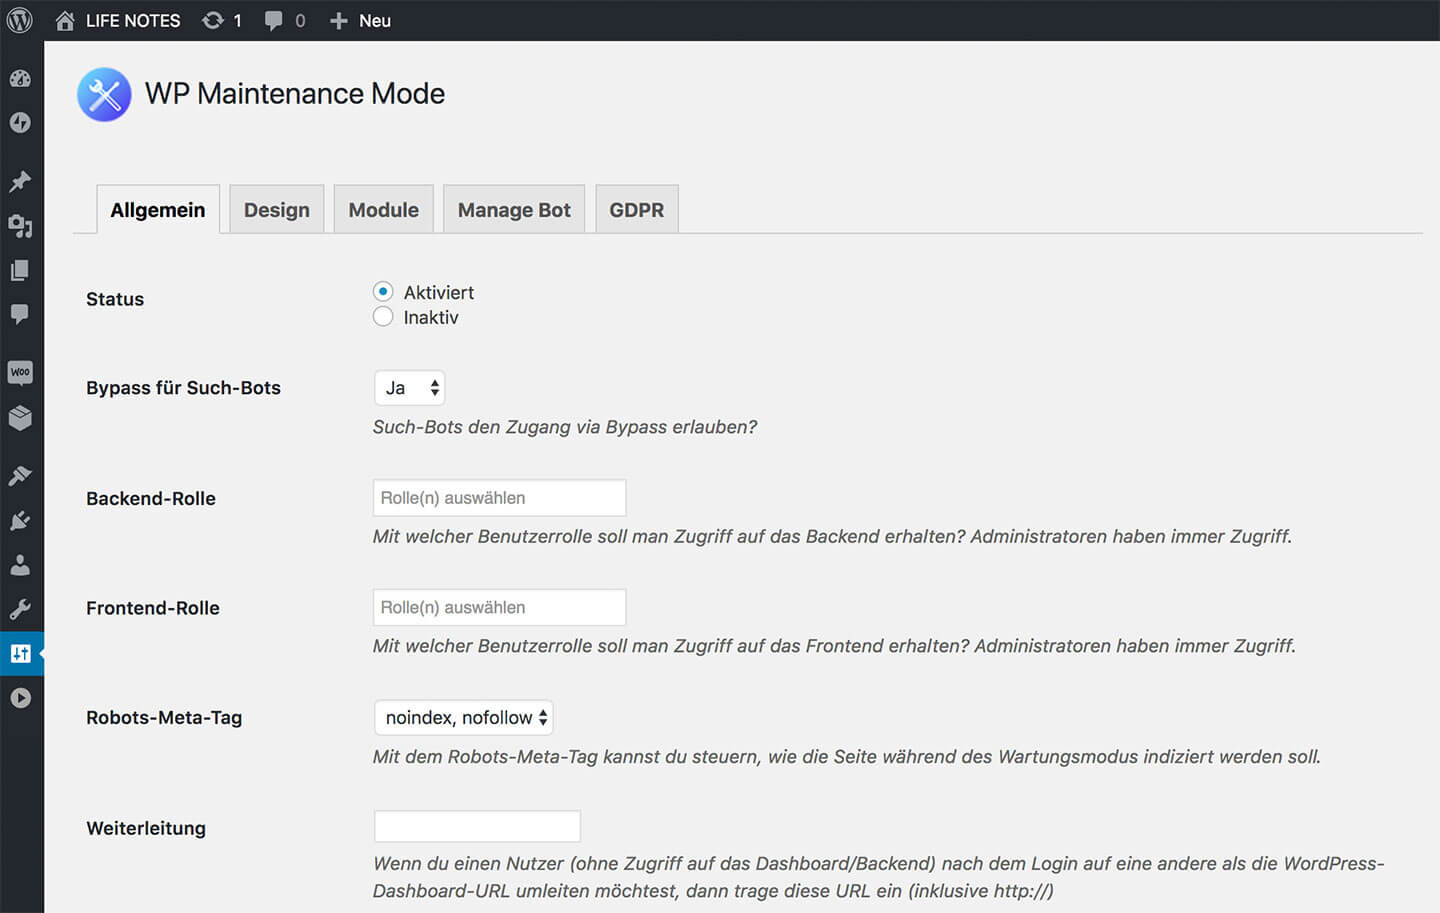Open the Jetpack lightning bolt sidebar icon
Viewport: 1440px width, 913px height.
coord(20,123)
